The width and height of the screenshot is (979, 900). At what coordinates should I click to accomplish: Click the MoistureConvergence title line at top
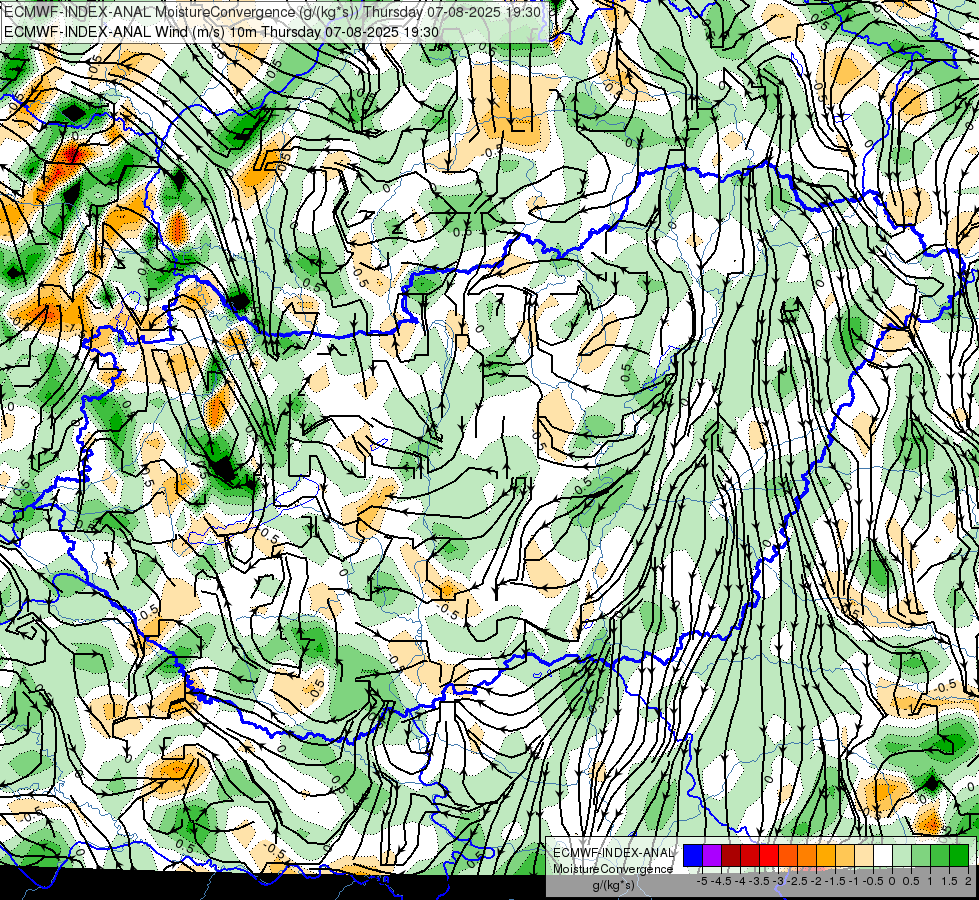(x=273, y=12)
